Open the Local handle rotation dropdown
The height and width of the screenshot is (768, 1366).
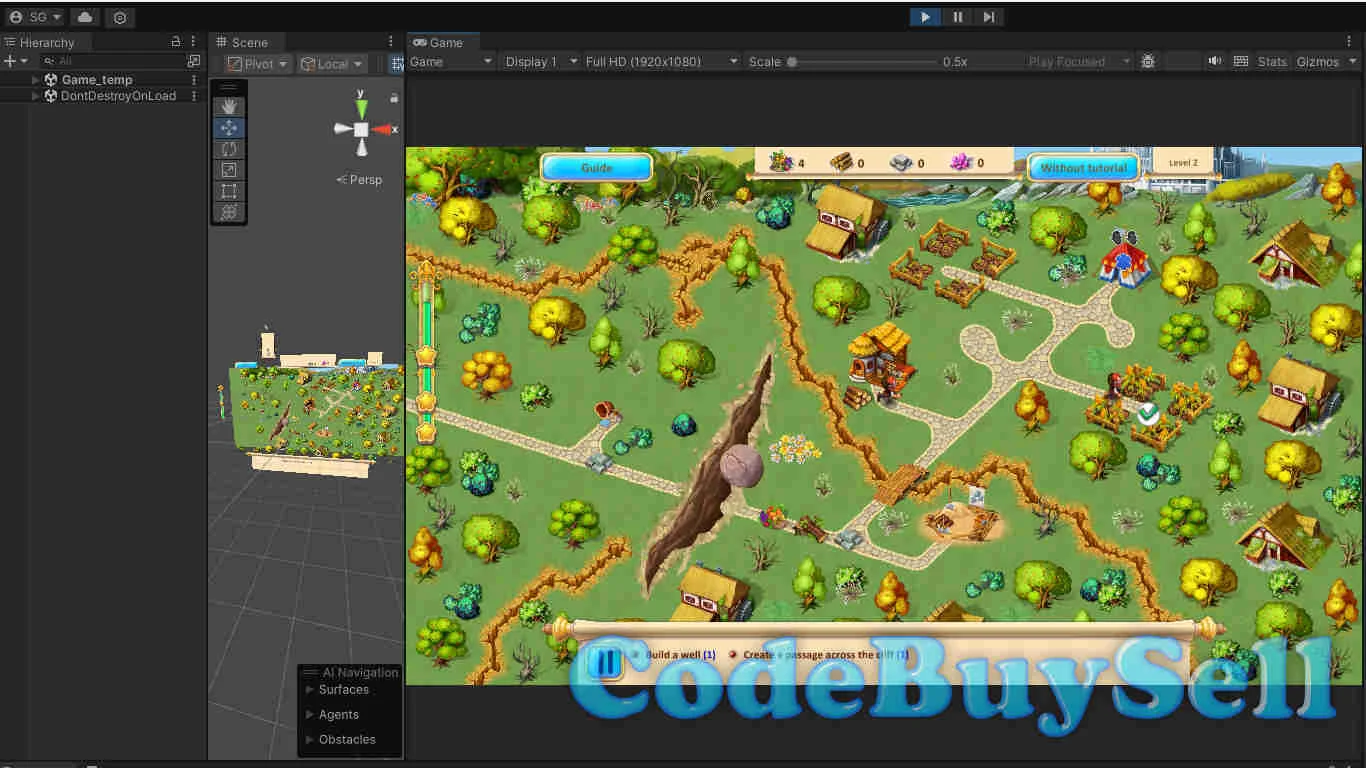[332, 63]
